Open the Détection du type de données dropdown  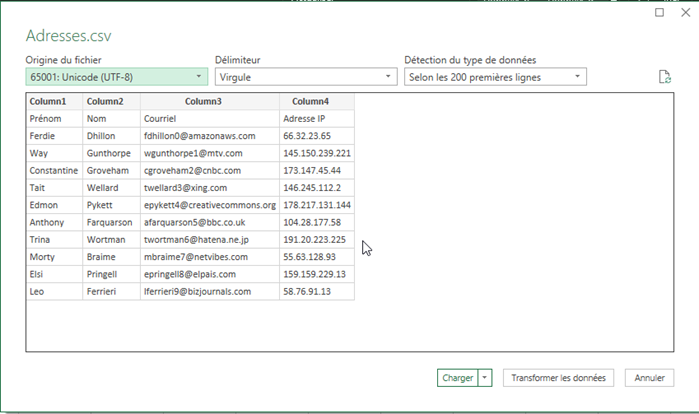(x=495, y=77)
